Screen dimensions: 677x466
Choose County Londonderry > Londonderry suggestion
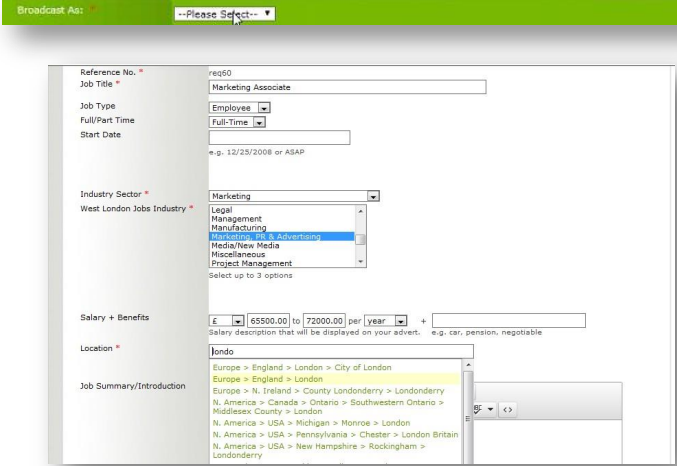(x=328, y=391)
